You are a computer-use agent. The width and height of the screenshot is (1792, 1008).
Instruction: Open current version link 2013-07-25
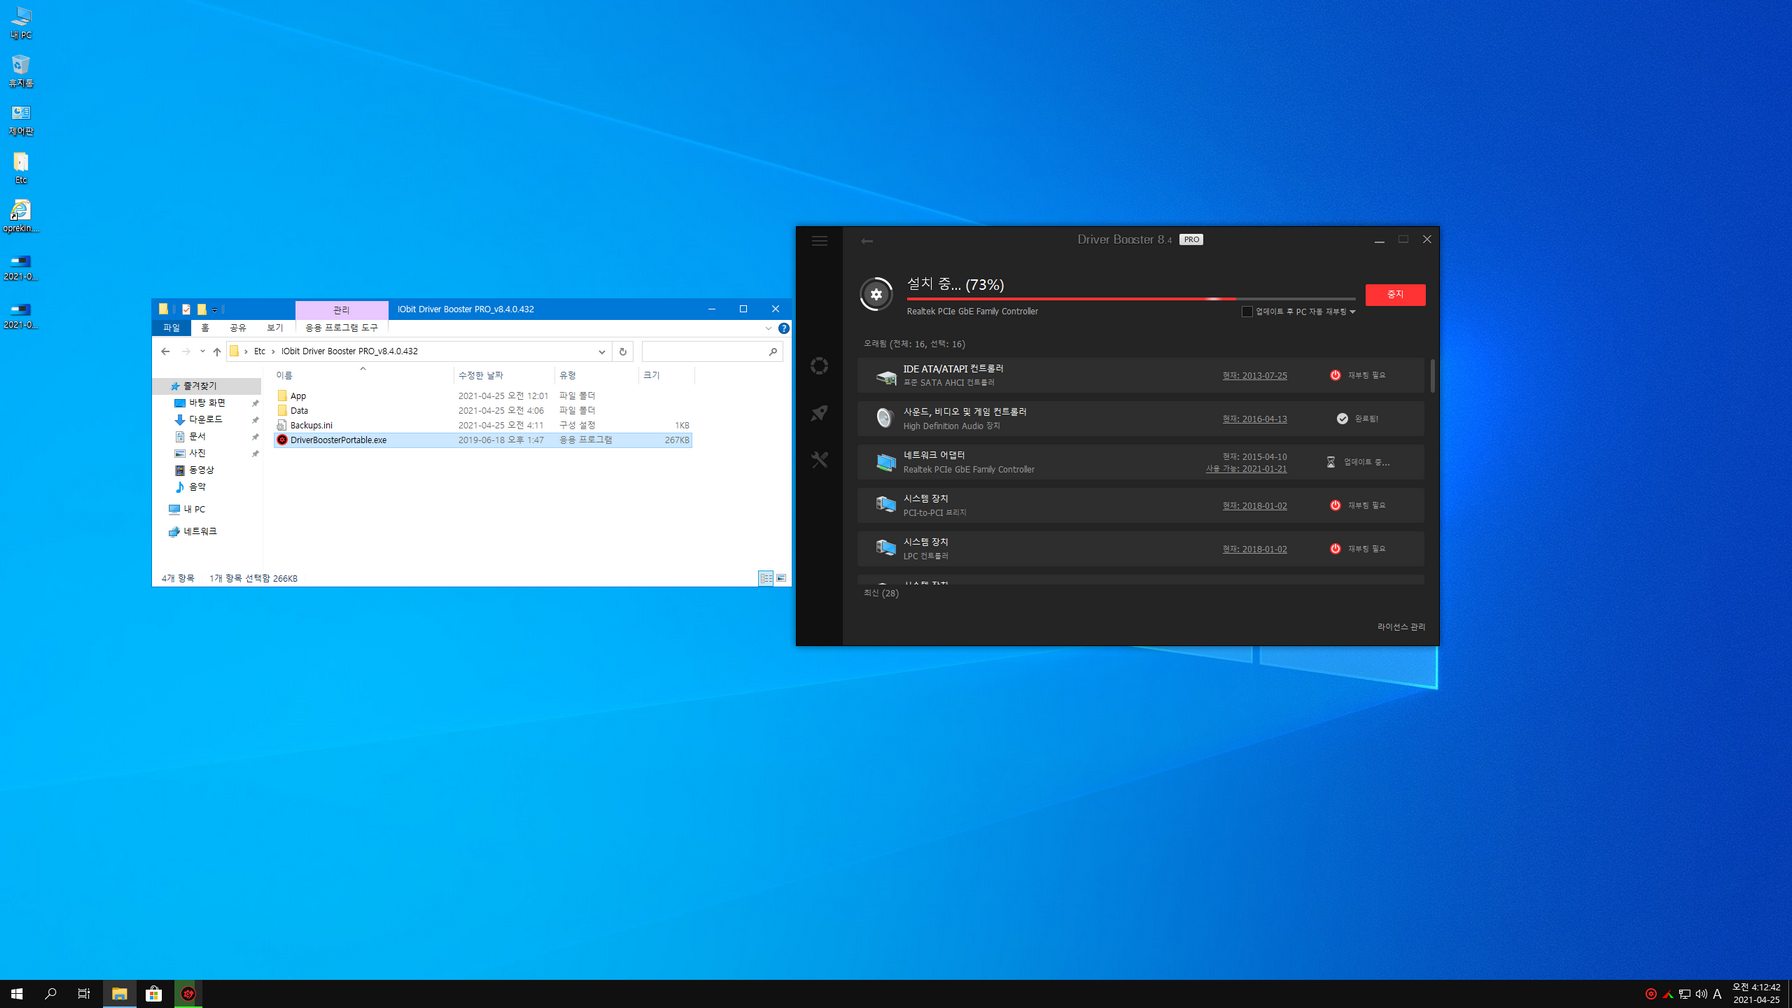pos(1254,376)
